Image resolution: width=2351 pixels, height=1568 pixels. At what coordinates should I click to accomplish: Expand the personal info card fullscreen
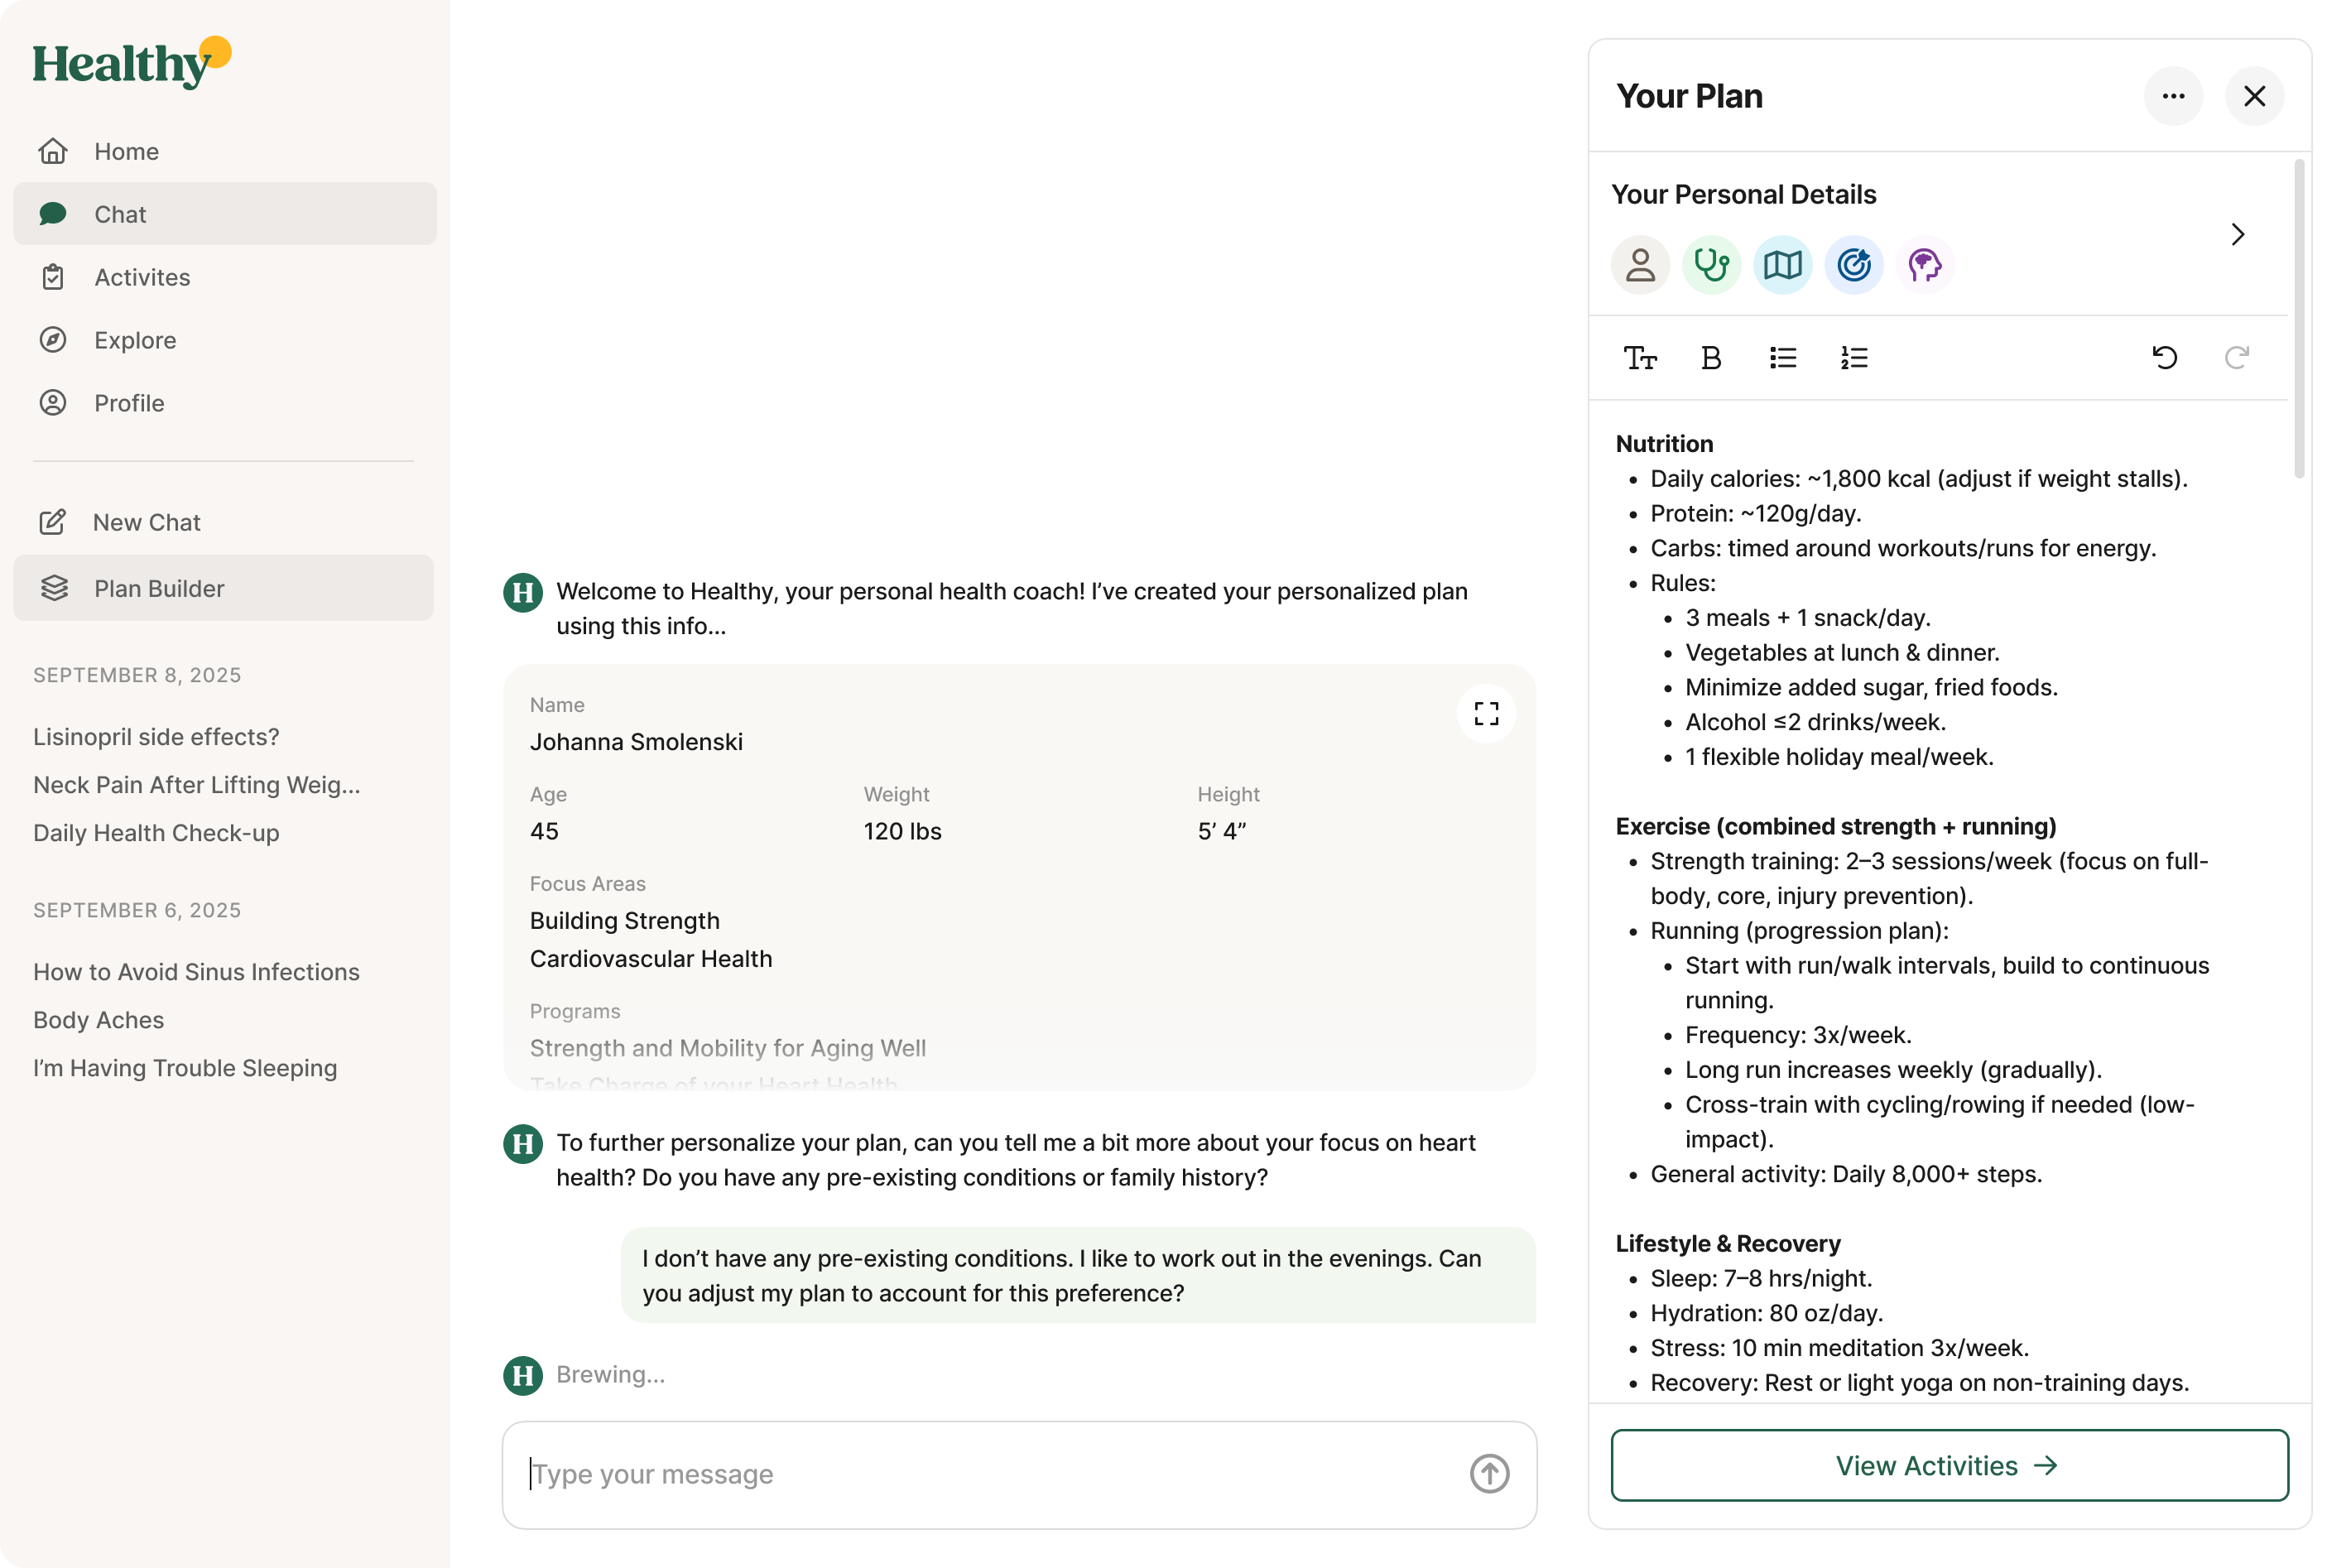point(1487,713)
